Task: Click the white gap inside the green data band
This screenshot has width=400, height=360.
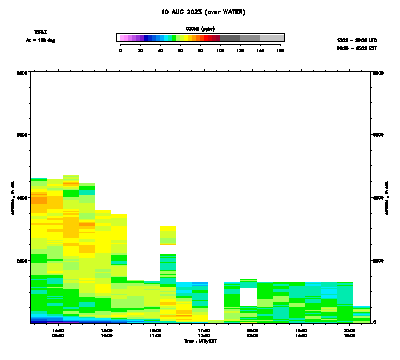Action: click(x=248, y=297)
